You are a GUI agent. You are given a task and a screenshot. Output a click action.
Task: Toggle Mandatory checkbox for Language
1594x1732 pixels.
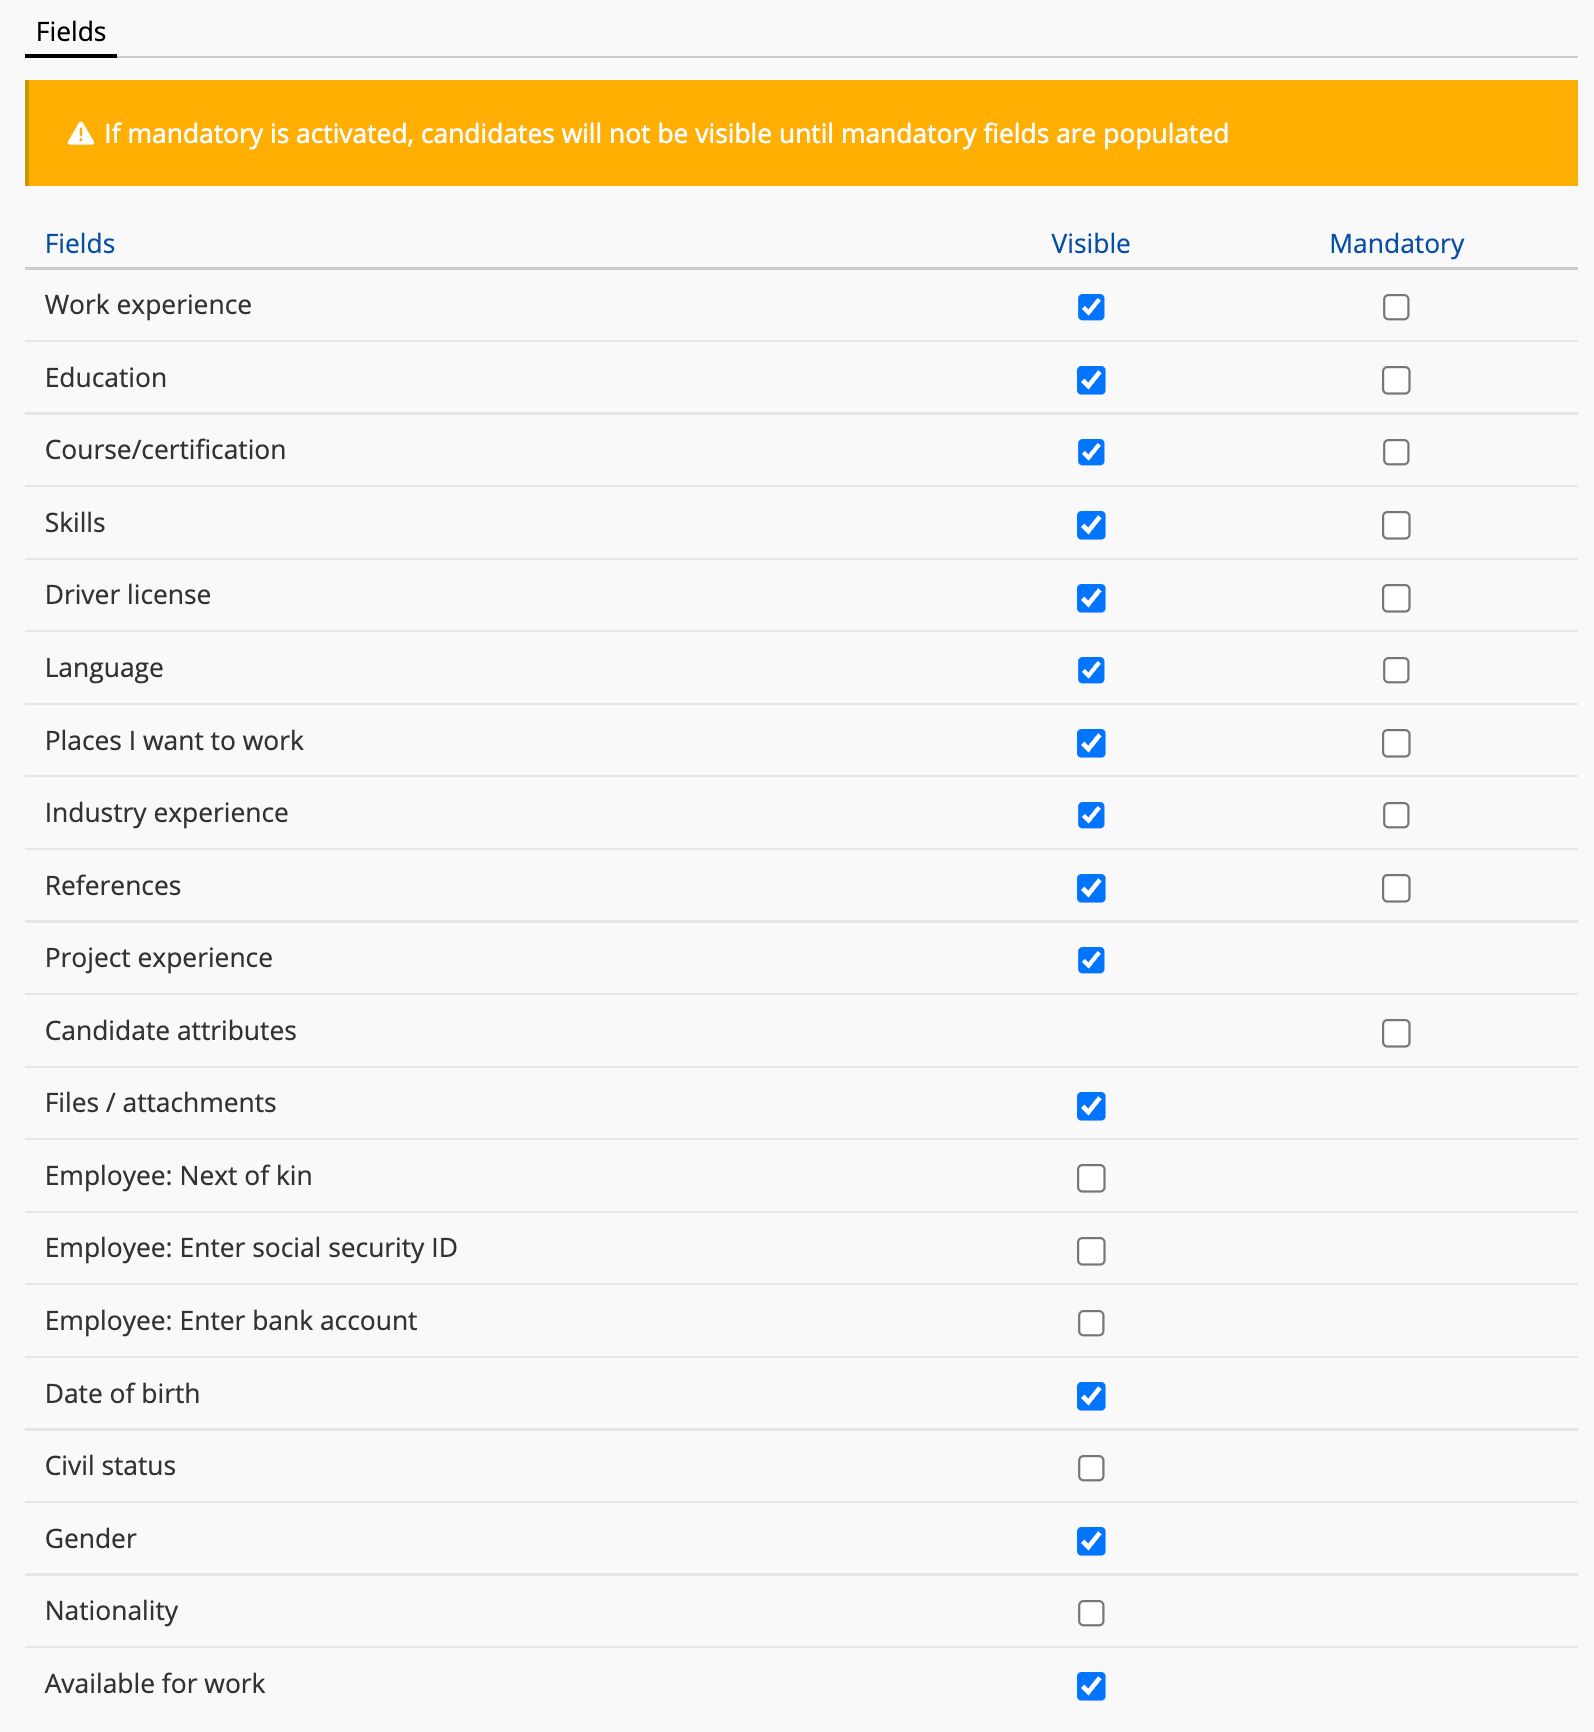point(1396,670)
